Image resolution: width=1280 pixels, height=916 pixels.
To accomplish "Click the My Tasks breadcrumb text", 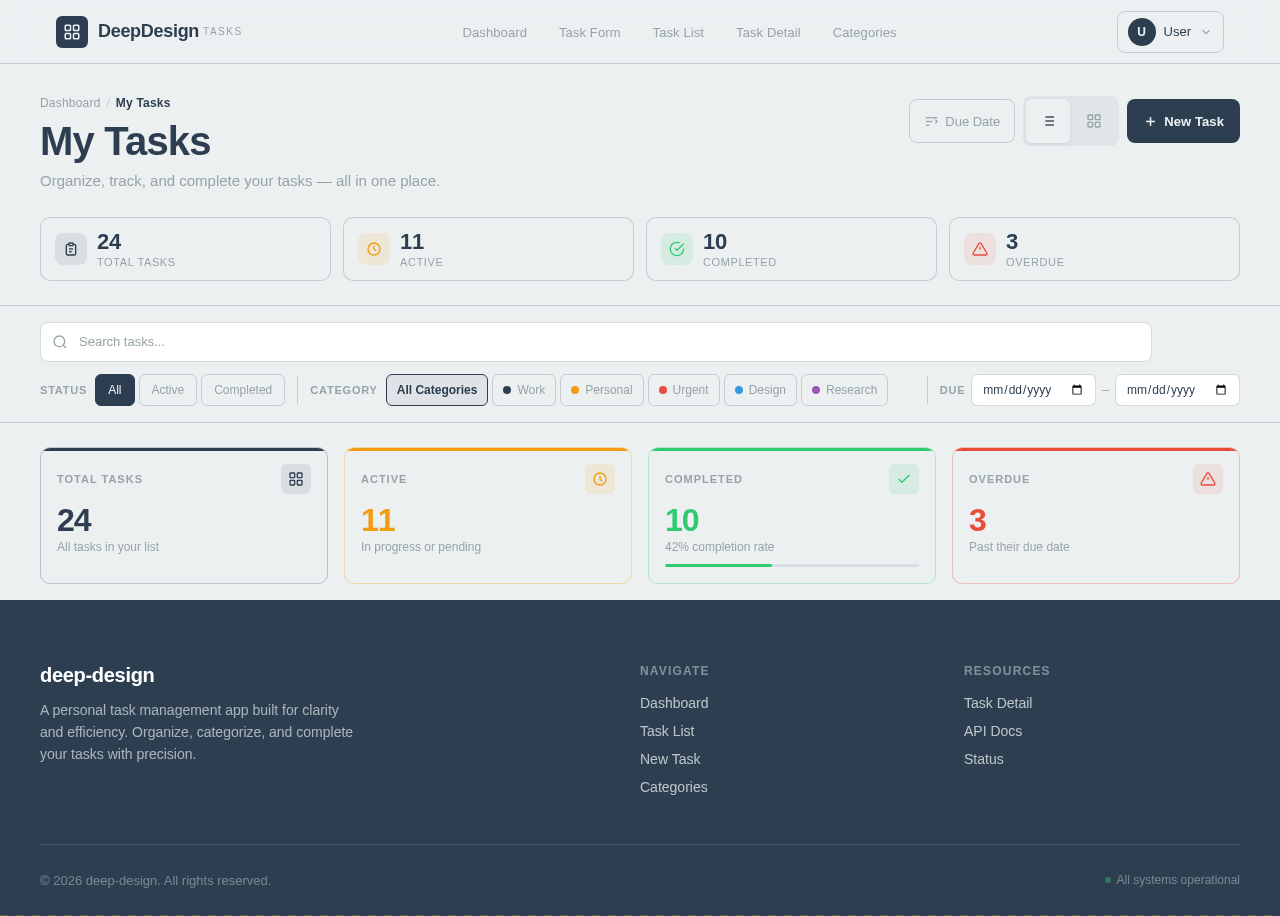I will coord(143,103).
